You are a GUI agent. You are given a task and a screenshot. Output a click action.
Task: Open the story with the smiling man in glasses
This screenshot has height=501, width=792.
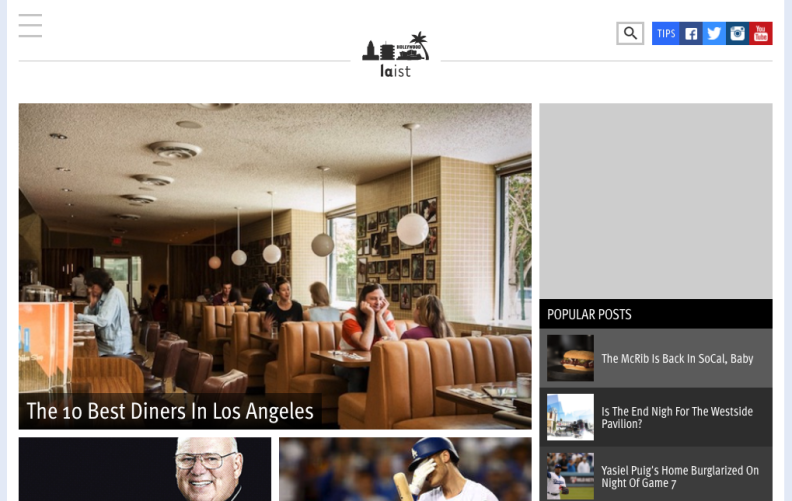coord(145,469)
